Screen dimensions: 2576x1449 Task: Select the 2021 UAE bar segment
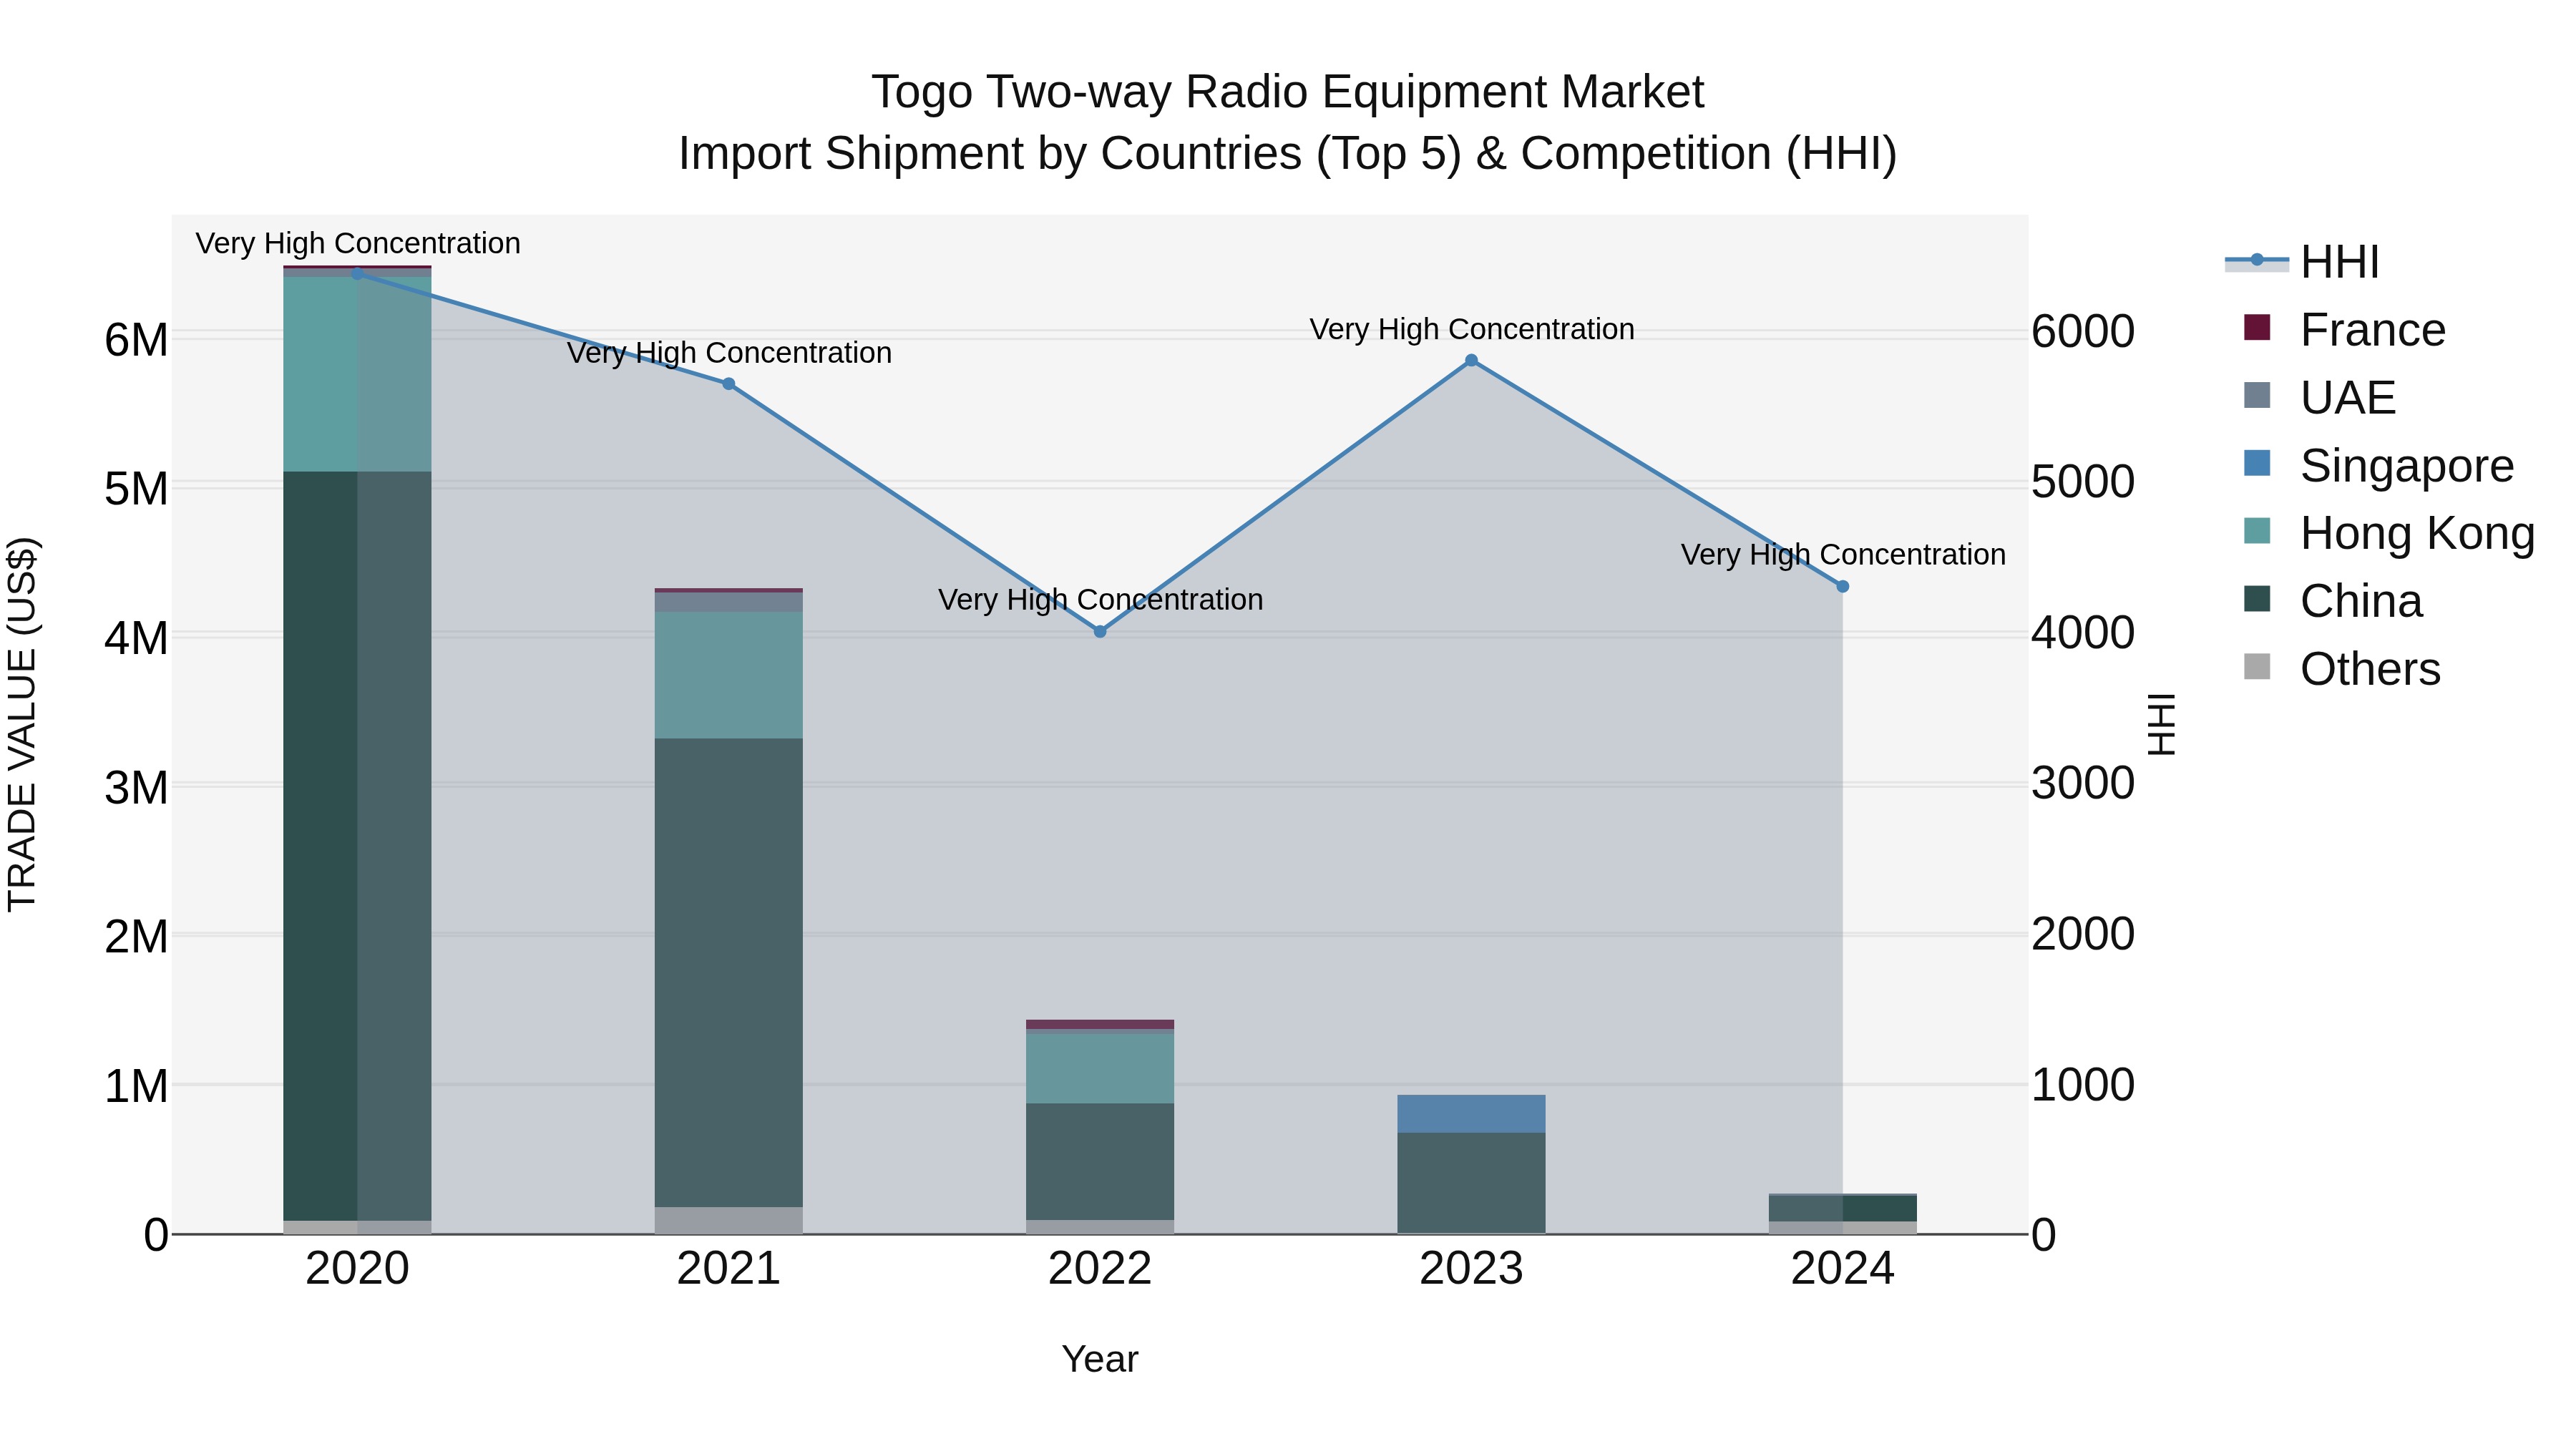[728, 602]
